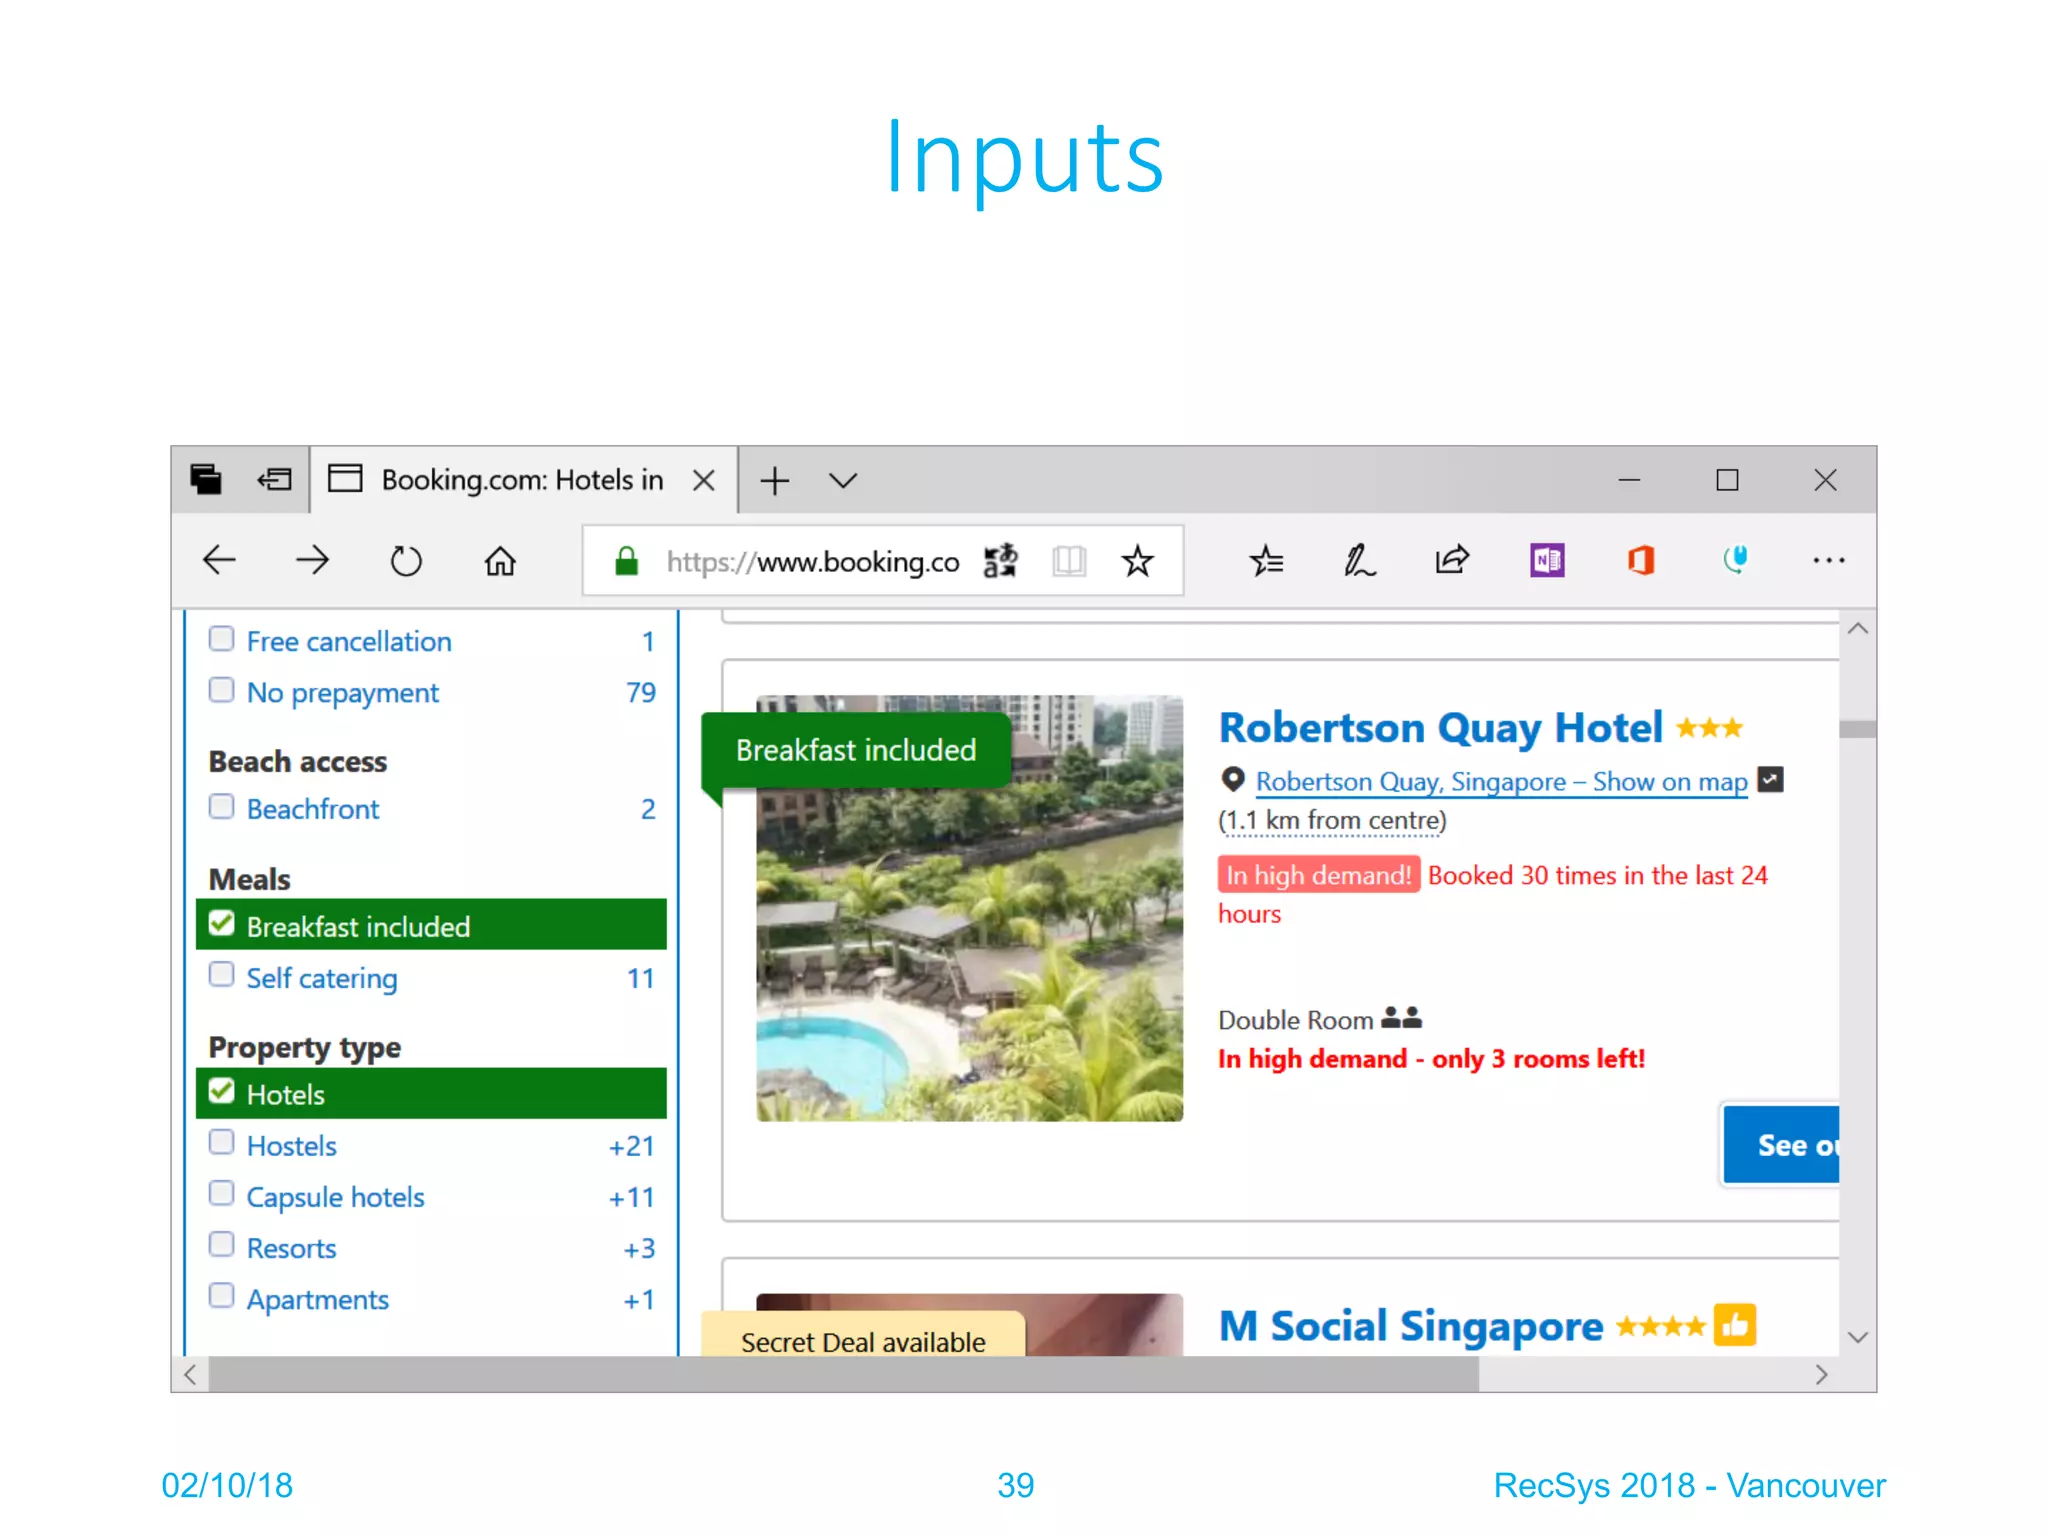This screenshot has width=2048, height=1536.
Task: Click the translate page icon in address bar
Action: pyautogui.click(x=1000, y=561)
